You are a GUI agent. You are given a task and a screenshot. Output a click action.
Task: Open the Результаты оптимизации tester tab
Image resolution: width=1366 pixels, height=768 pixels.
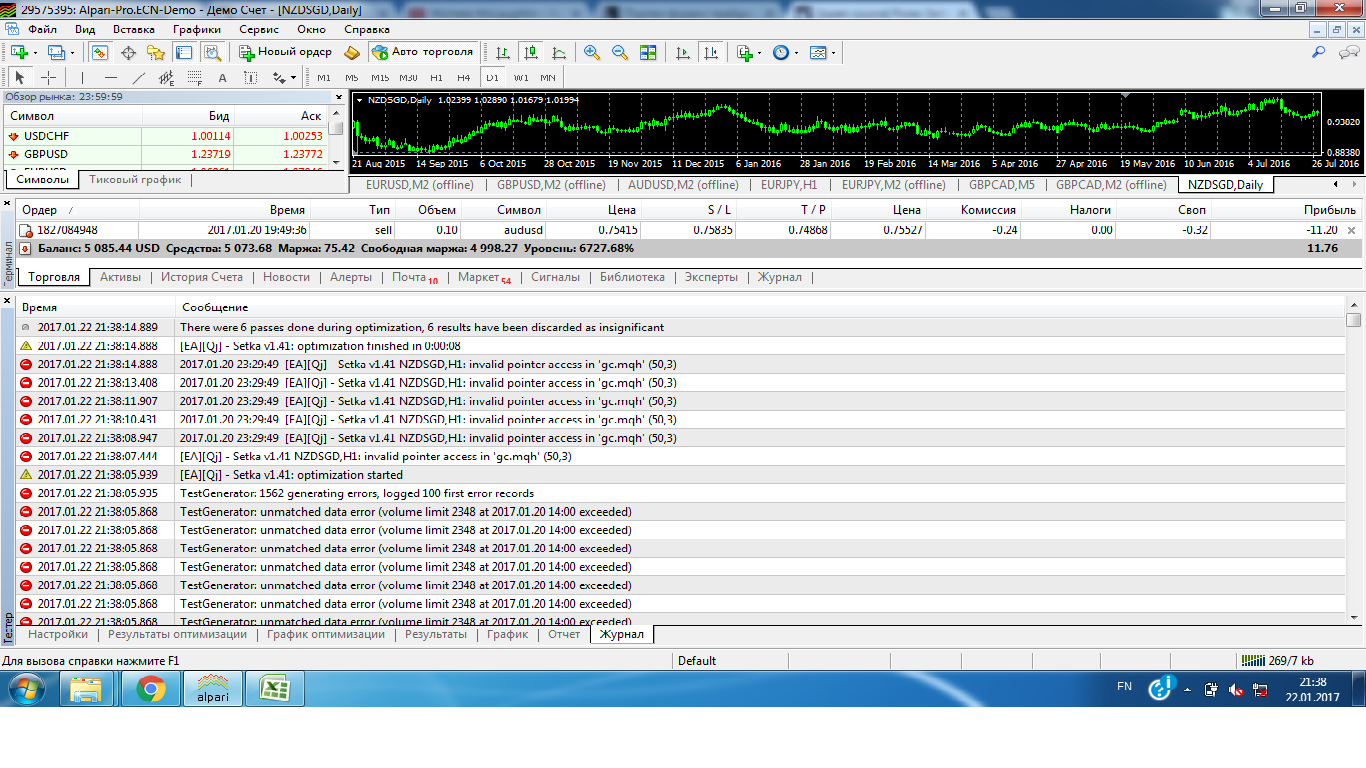click(x=177, y=634)
